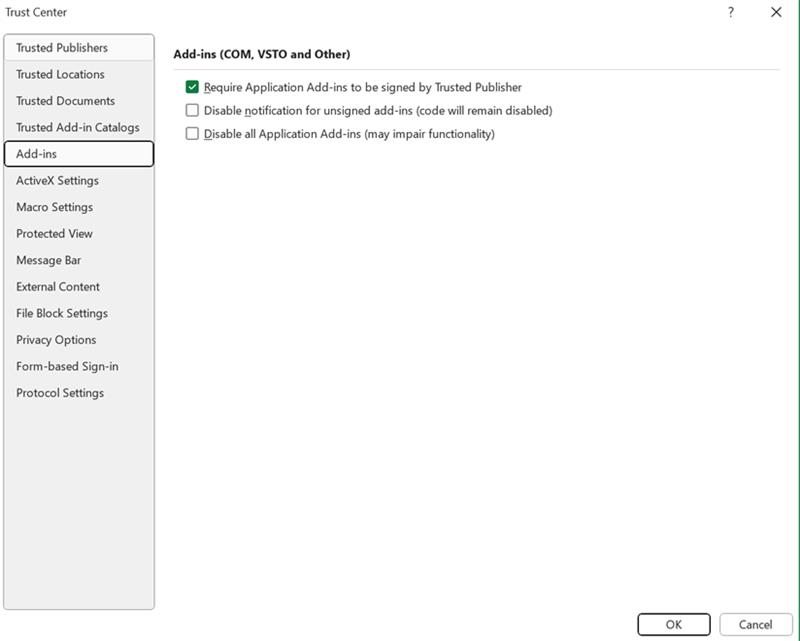Open the Trusted Publishers section
800x641 pixels.
[x=79, y=47]
